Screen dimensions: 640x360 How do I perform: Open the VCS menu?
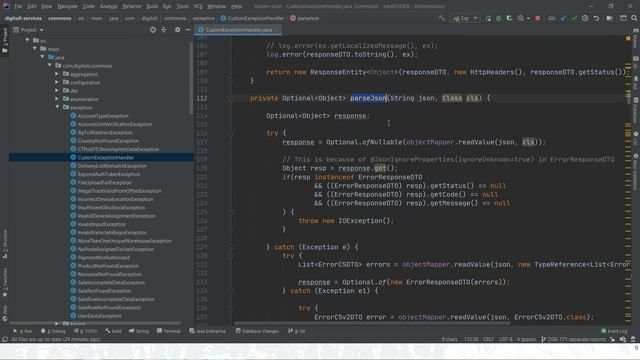198,6
